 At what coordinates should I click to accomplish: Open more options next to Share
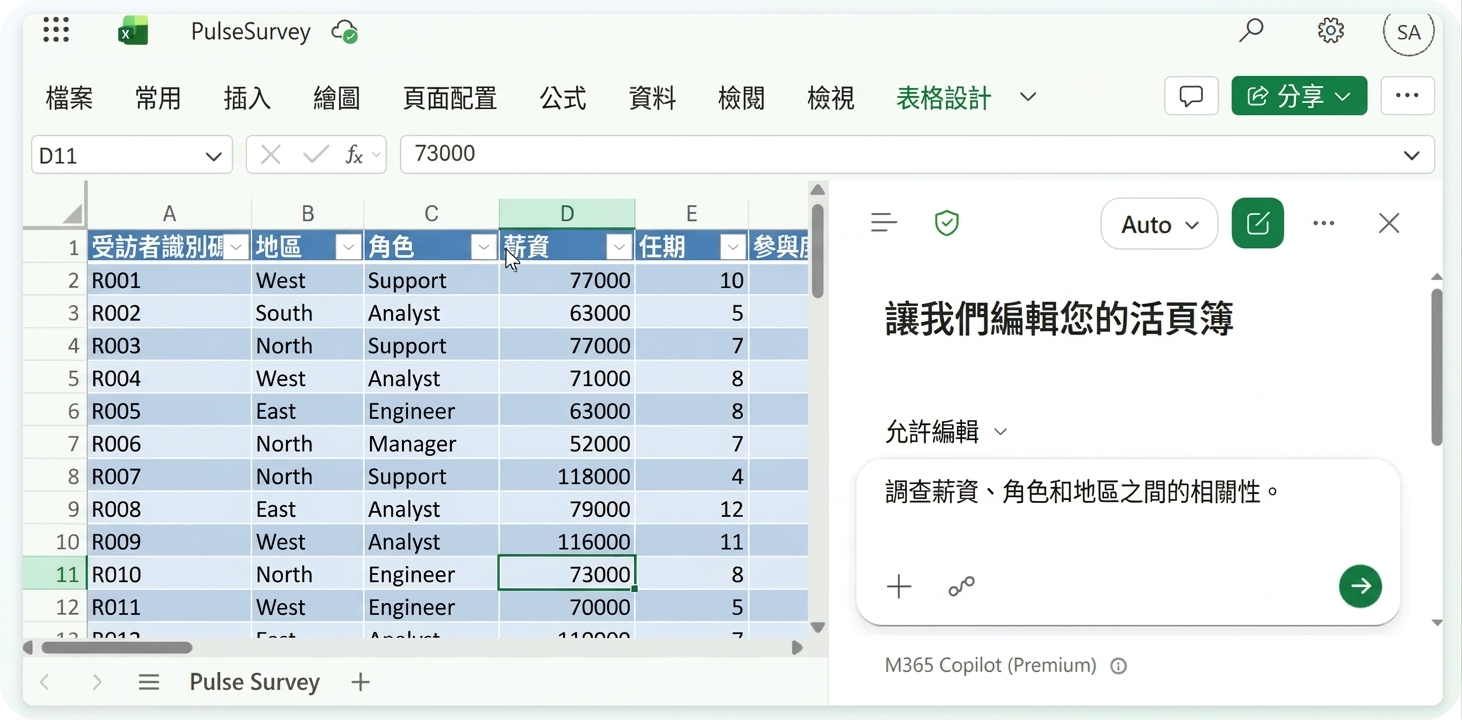coord(1407,96)
